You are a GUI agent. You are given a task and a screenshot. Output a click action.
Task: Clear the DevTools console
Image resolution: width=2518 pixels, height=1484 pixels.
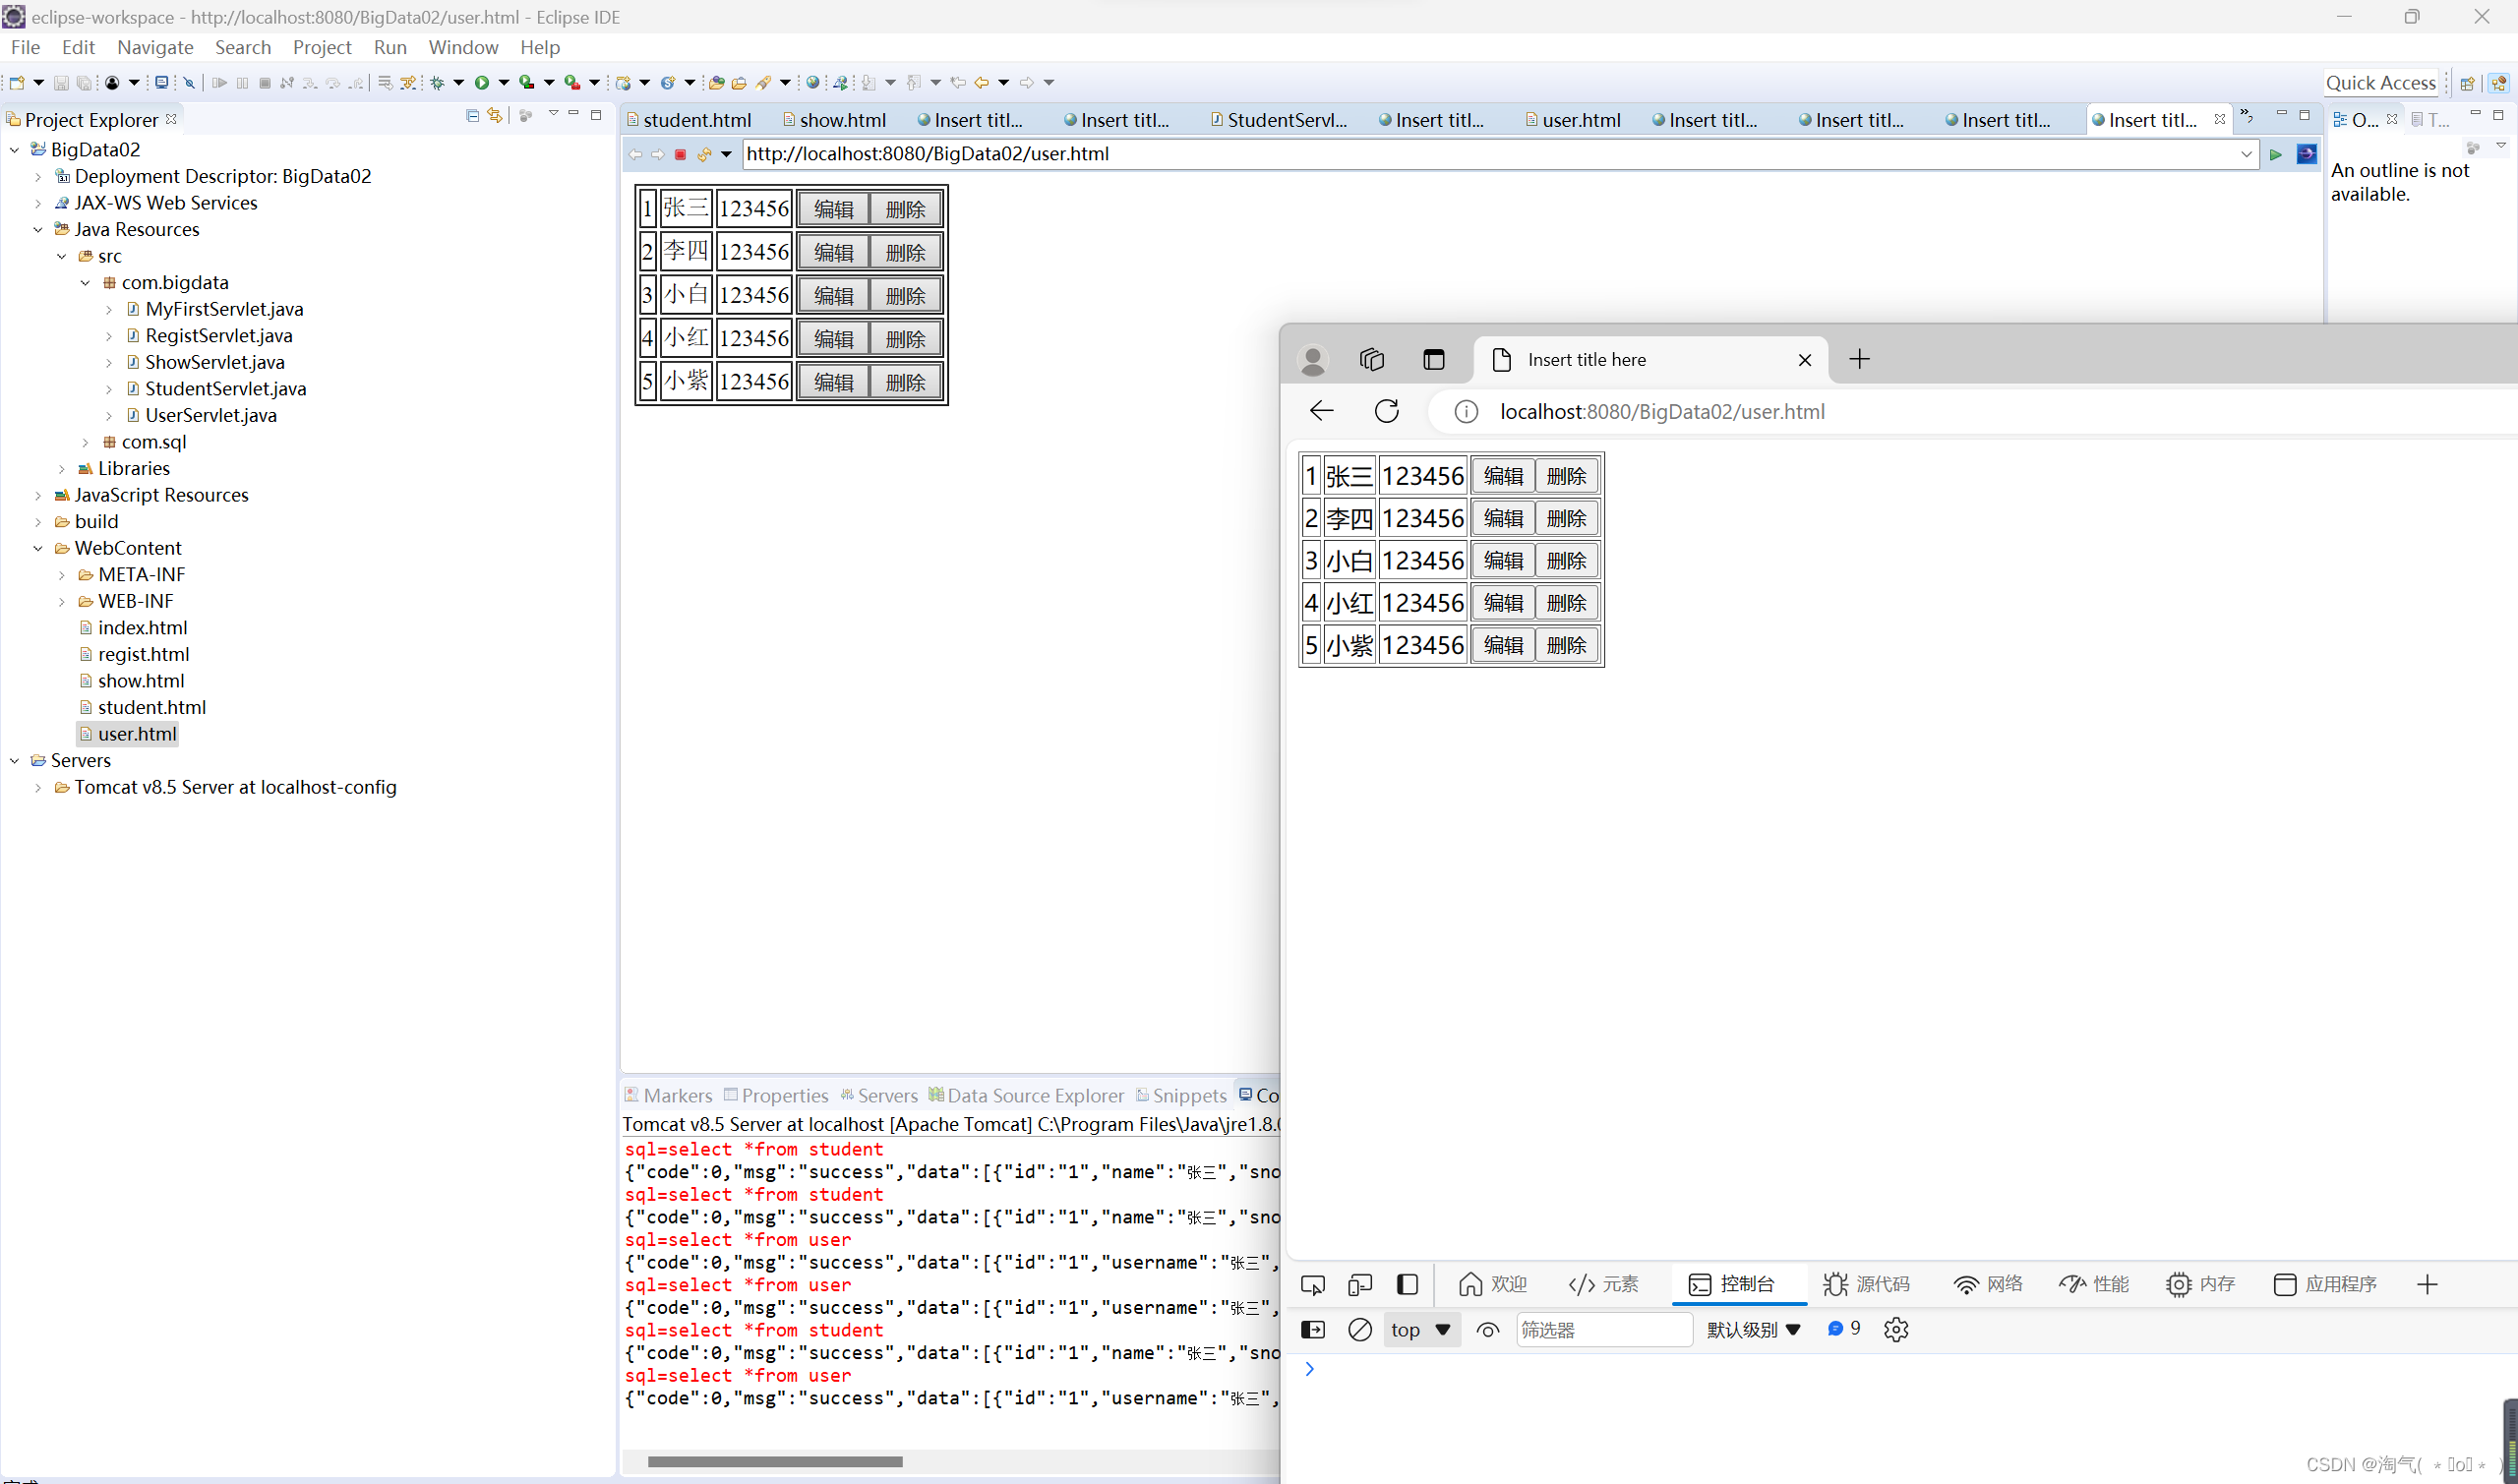(1360, 1329)
